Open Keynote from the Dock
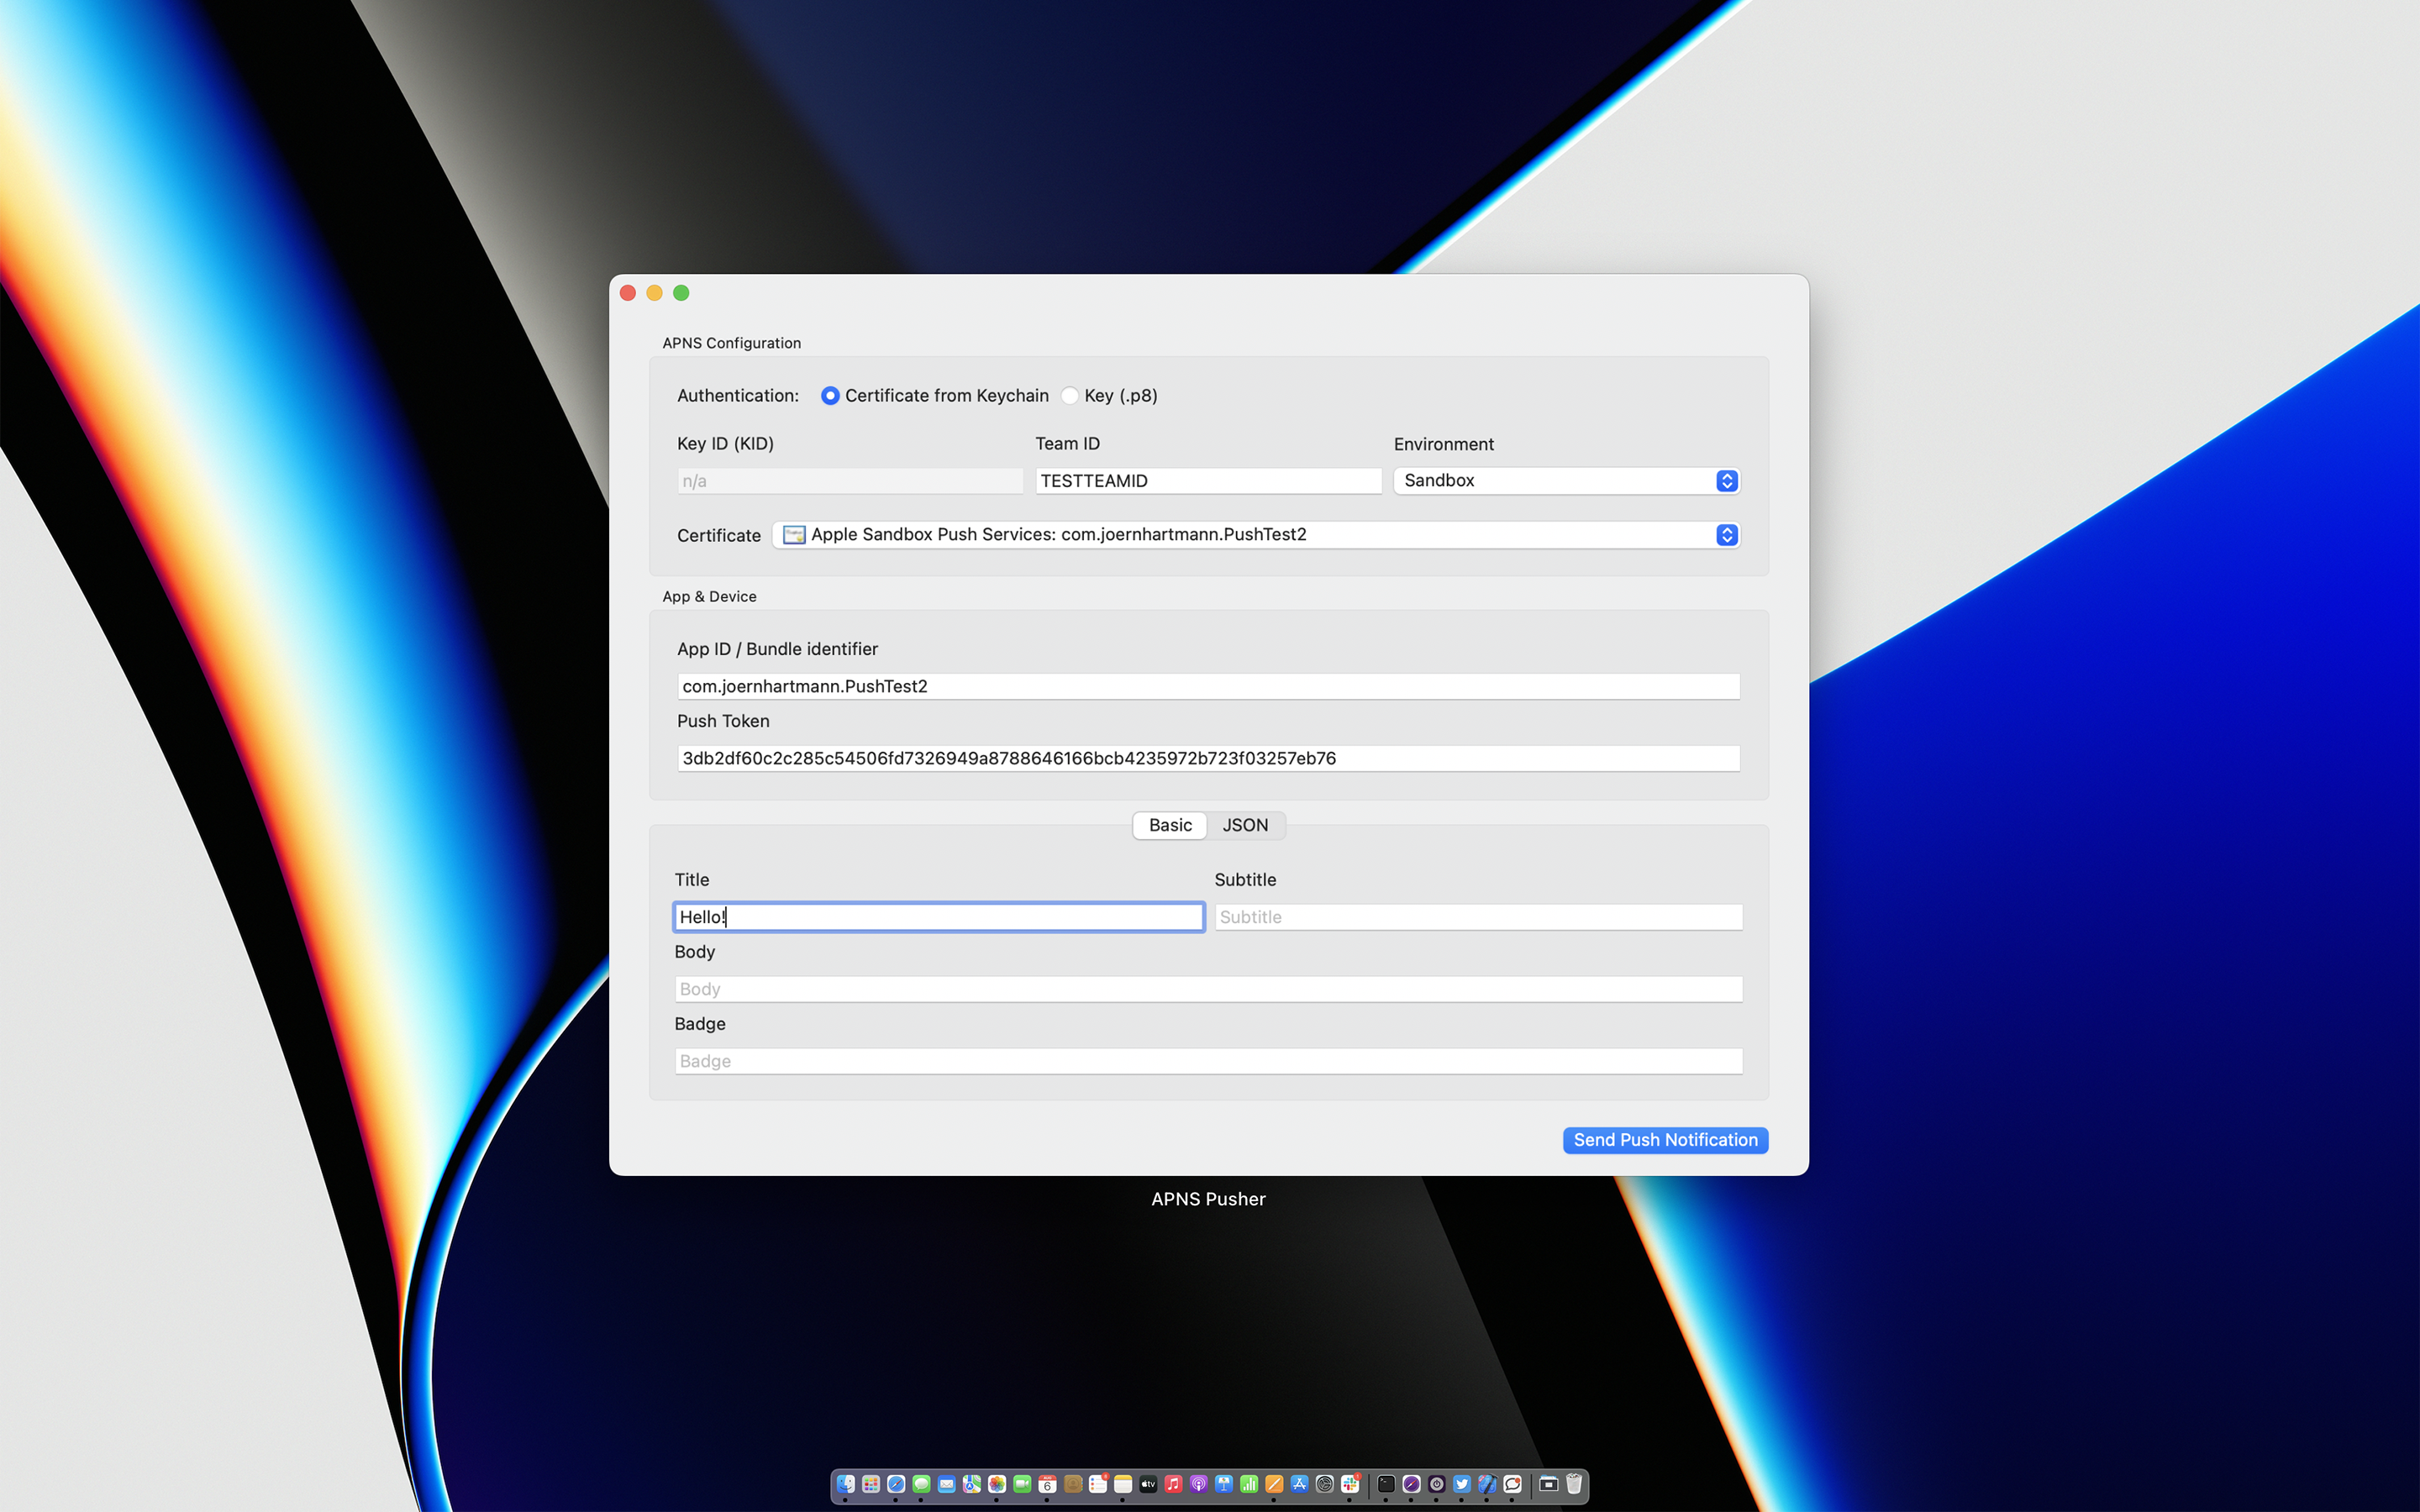Screen dimensions: 2420x1512 pos(1224,1484)
